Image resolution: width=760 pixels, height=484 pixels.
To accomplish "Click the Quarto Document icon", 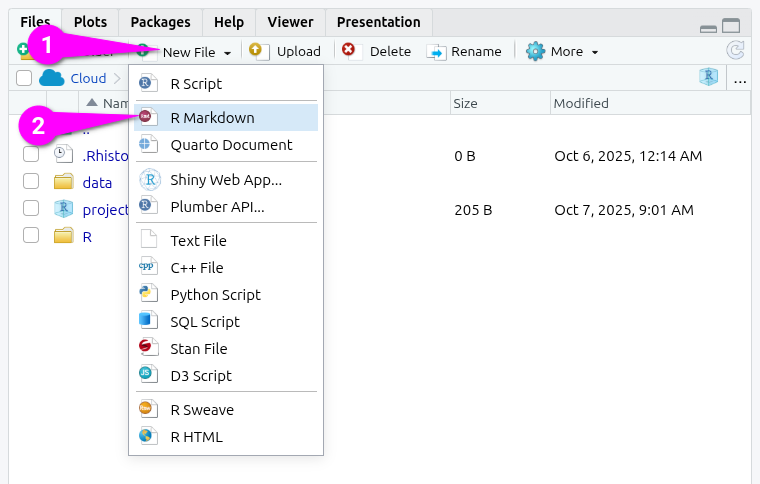I will point(148,144).
